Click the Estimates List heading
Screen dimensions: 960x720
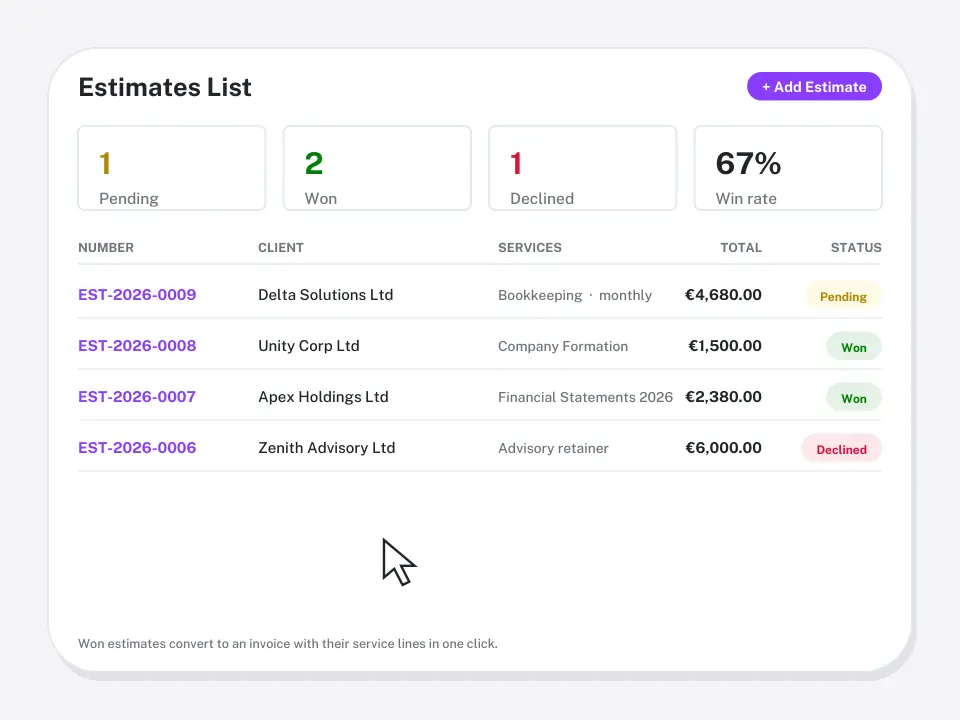[165, 87]
